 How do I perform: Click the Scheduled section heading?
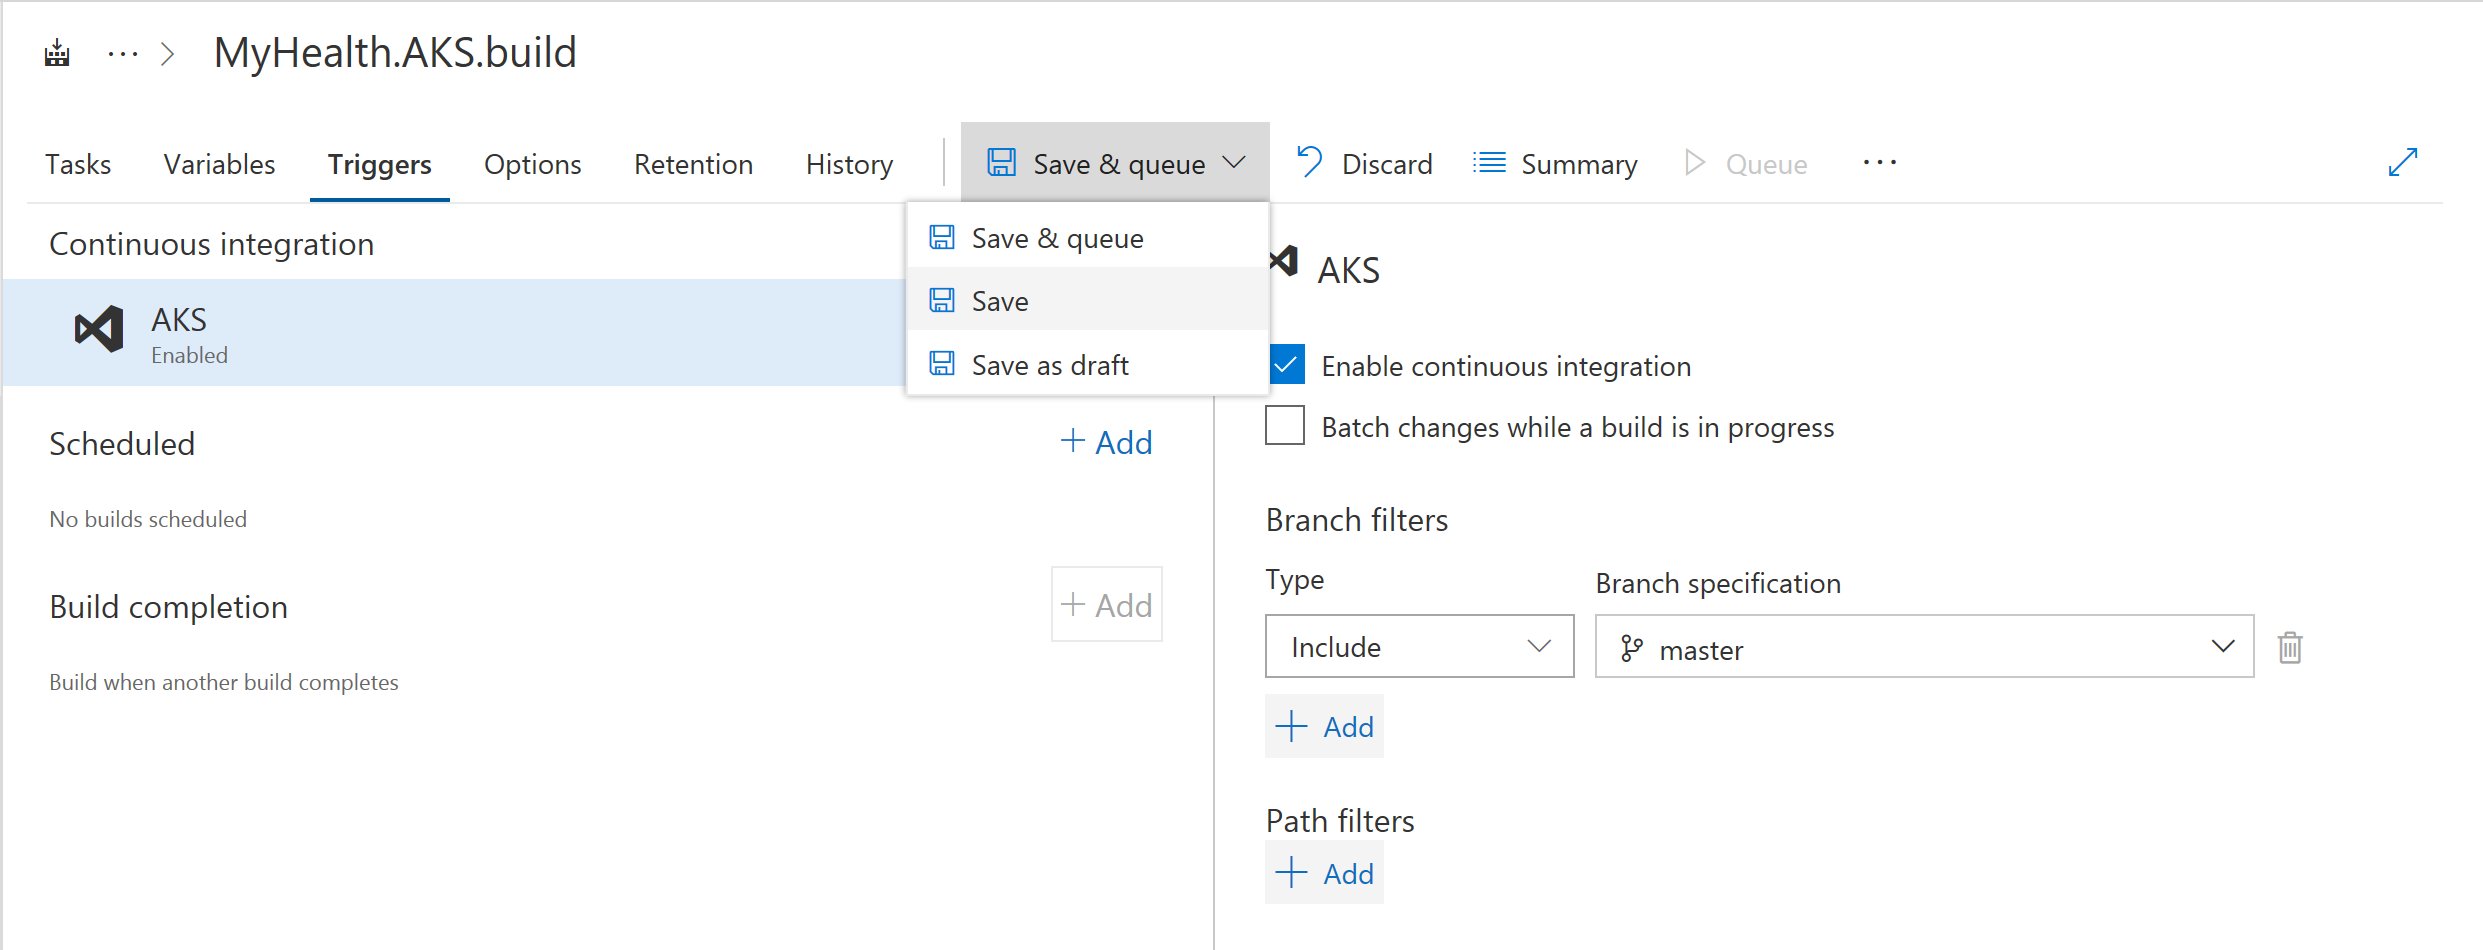coord(122,443)
